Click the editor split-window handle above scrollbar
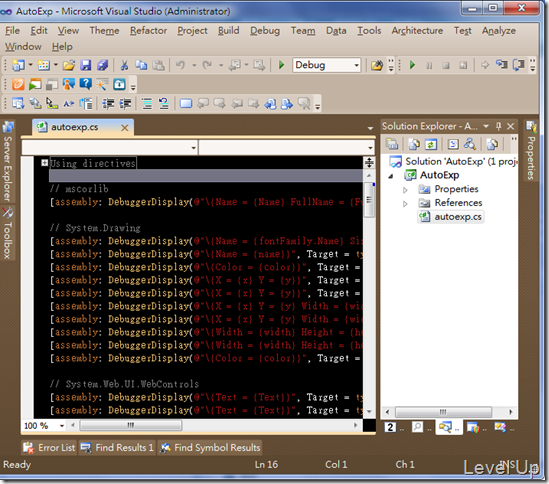 [369, 163]
